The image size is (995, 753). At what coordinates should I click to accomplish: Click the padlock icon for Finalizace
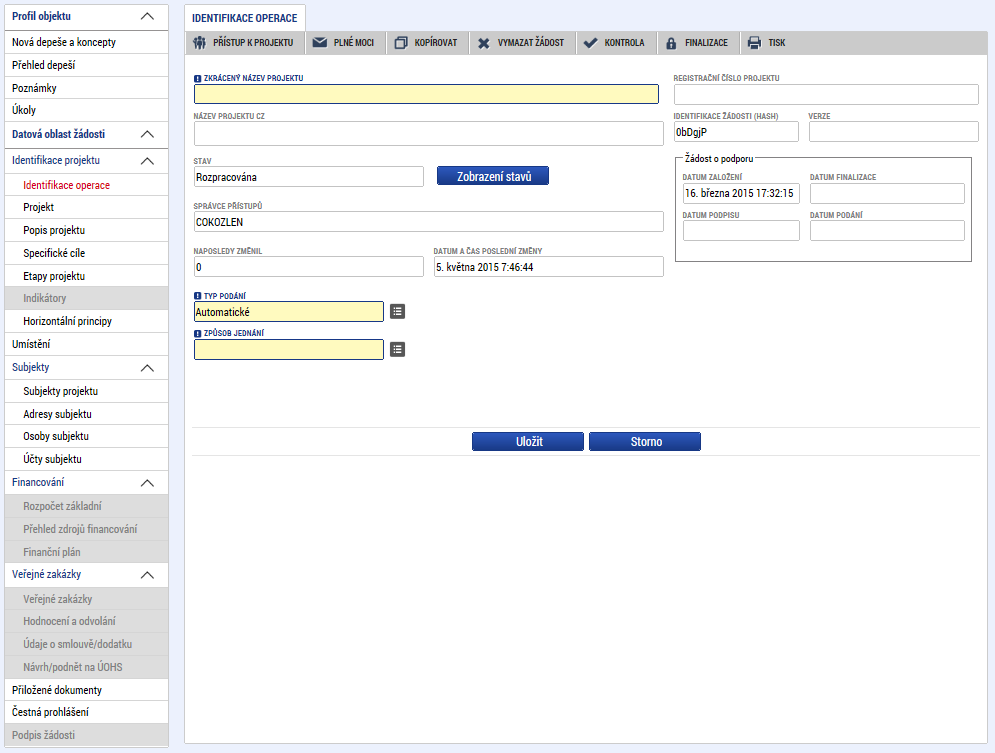(x=671, y=43)
